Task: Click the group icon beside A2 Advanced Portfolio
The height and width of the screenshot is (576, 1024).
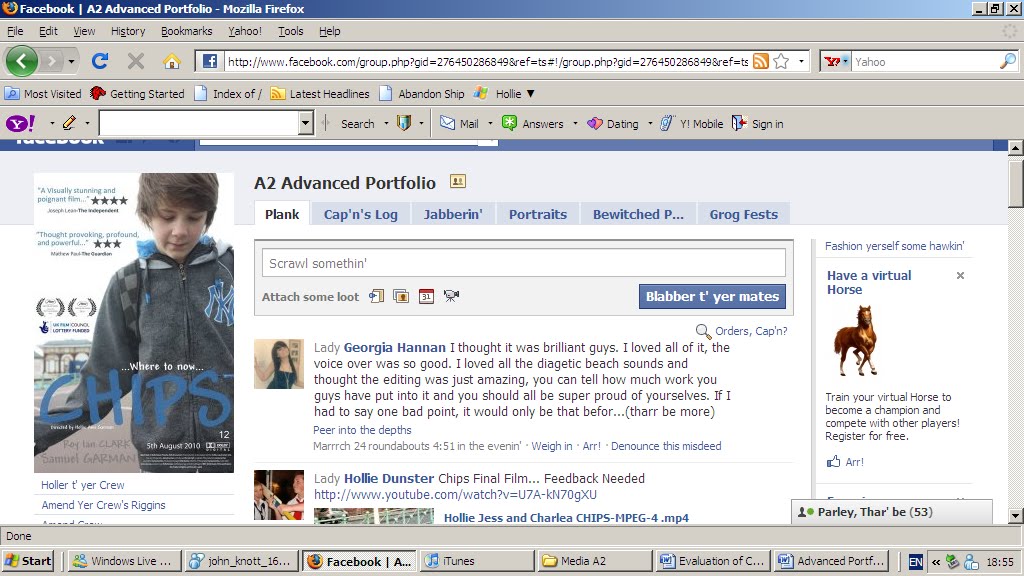Action: (x=458, y=182)
